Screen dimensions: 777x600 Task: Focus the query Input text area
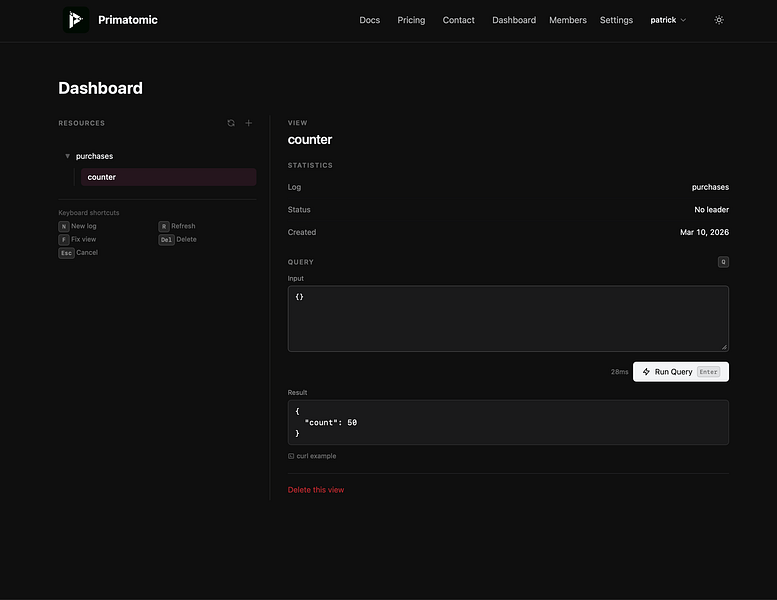tap(507, 318)
